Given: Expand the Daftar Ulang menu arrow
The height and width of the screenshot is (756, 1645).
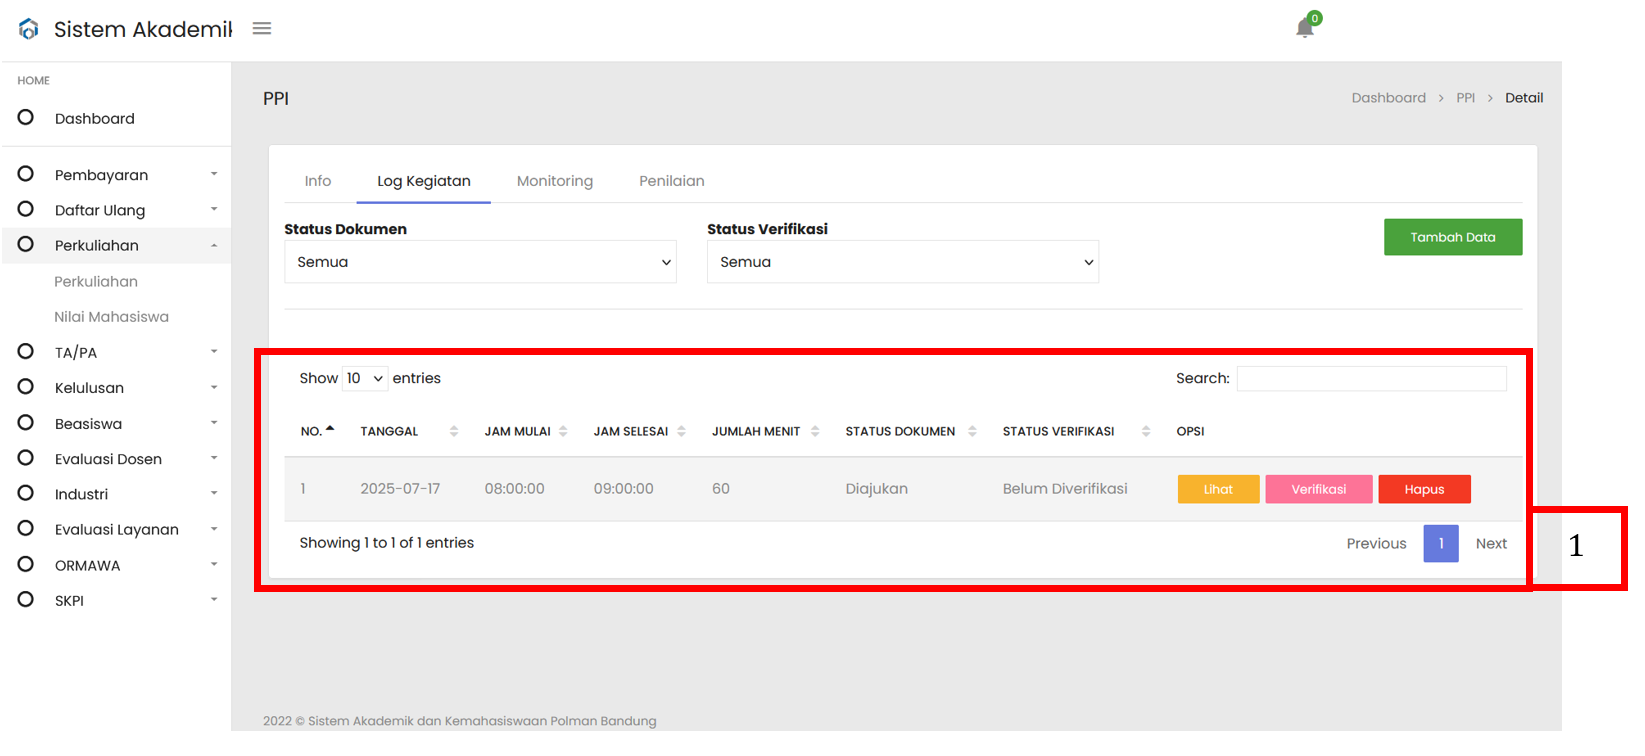Looking at the screenshot, I should [x=214, y=209].
